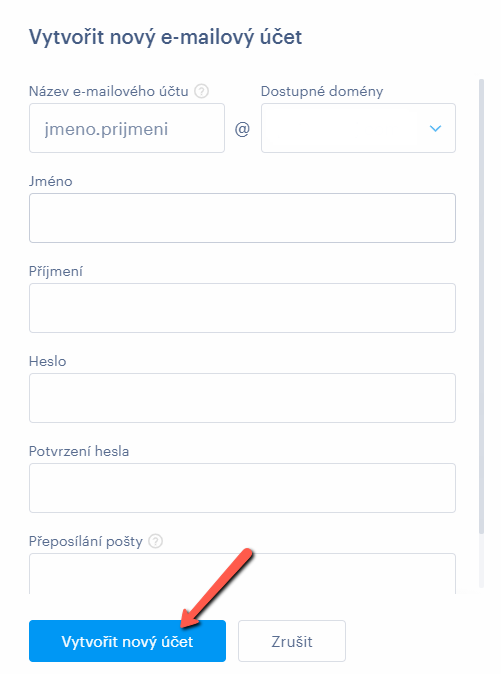Viewport: 501px width, 674px height.
Task: Click the blue chevron in domain selector
Action: (x=435, y=128)
